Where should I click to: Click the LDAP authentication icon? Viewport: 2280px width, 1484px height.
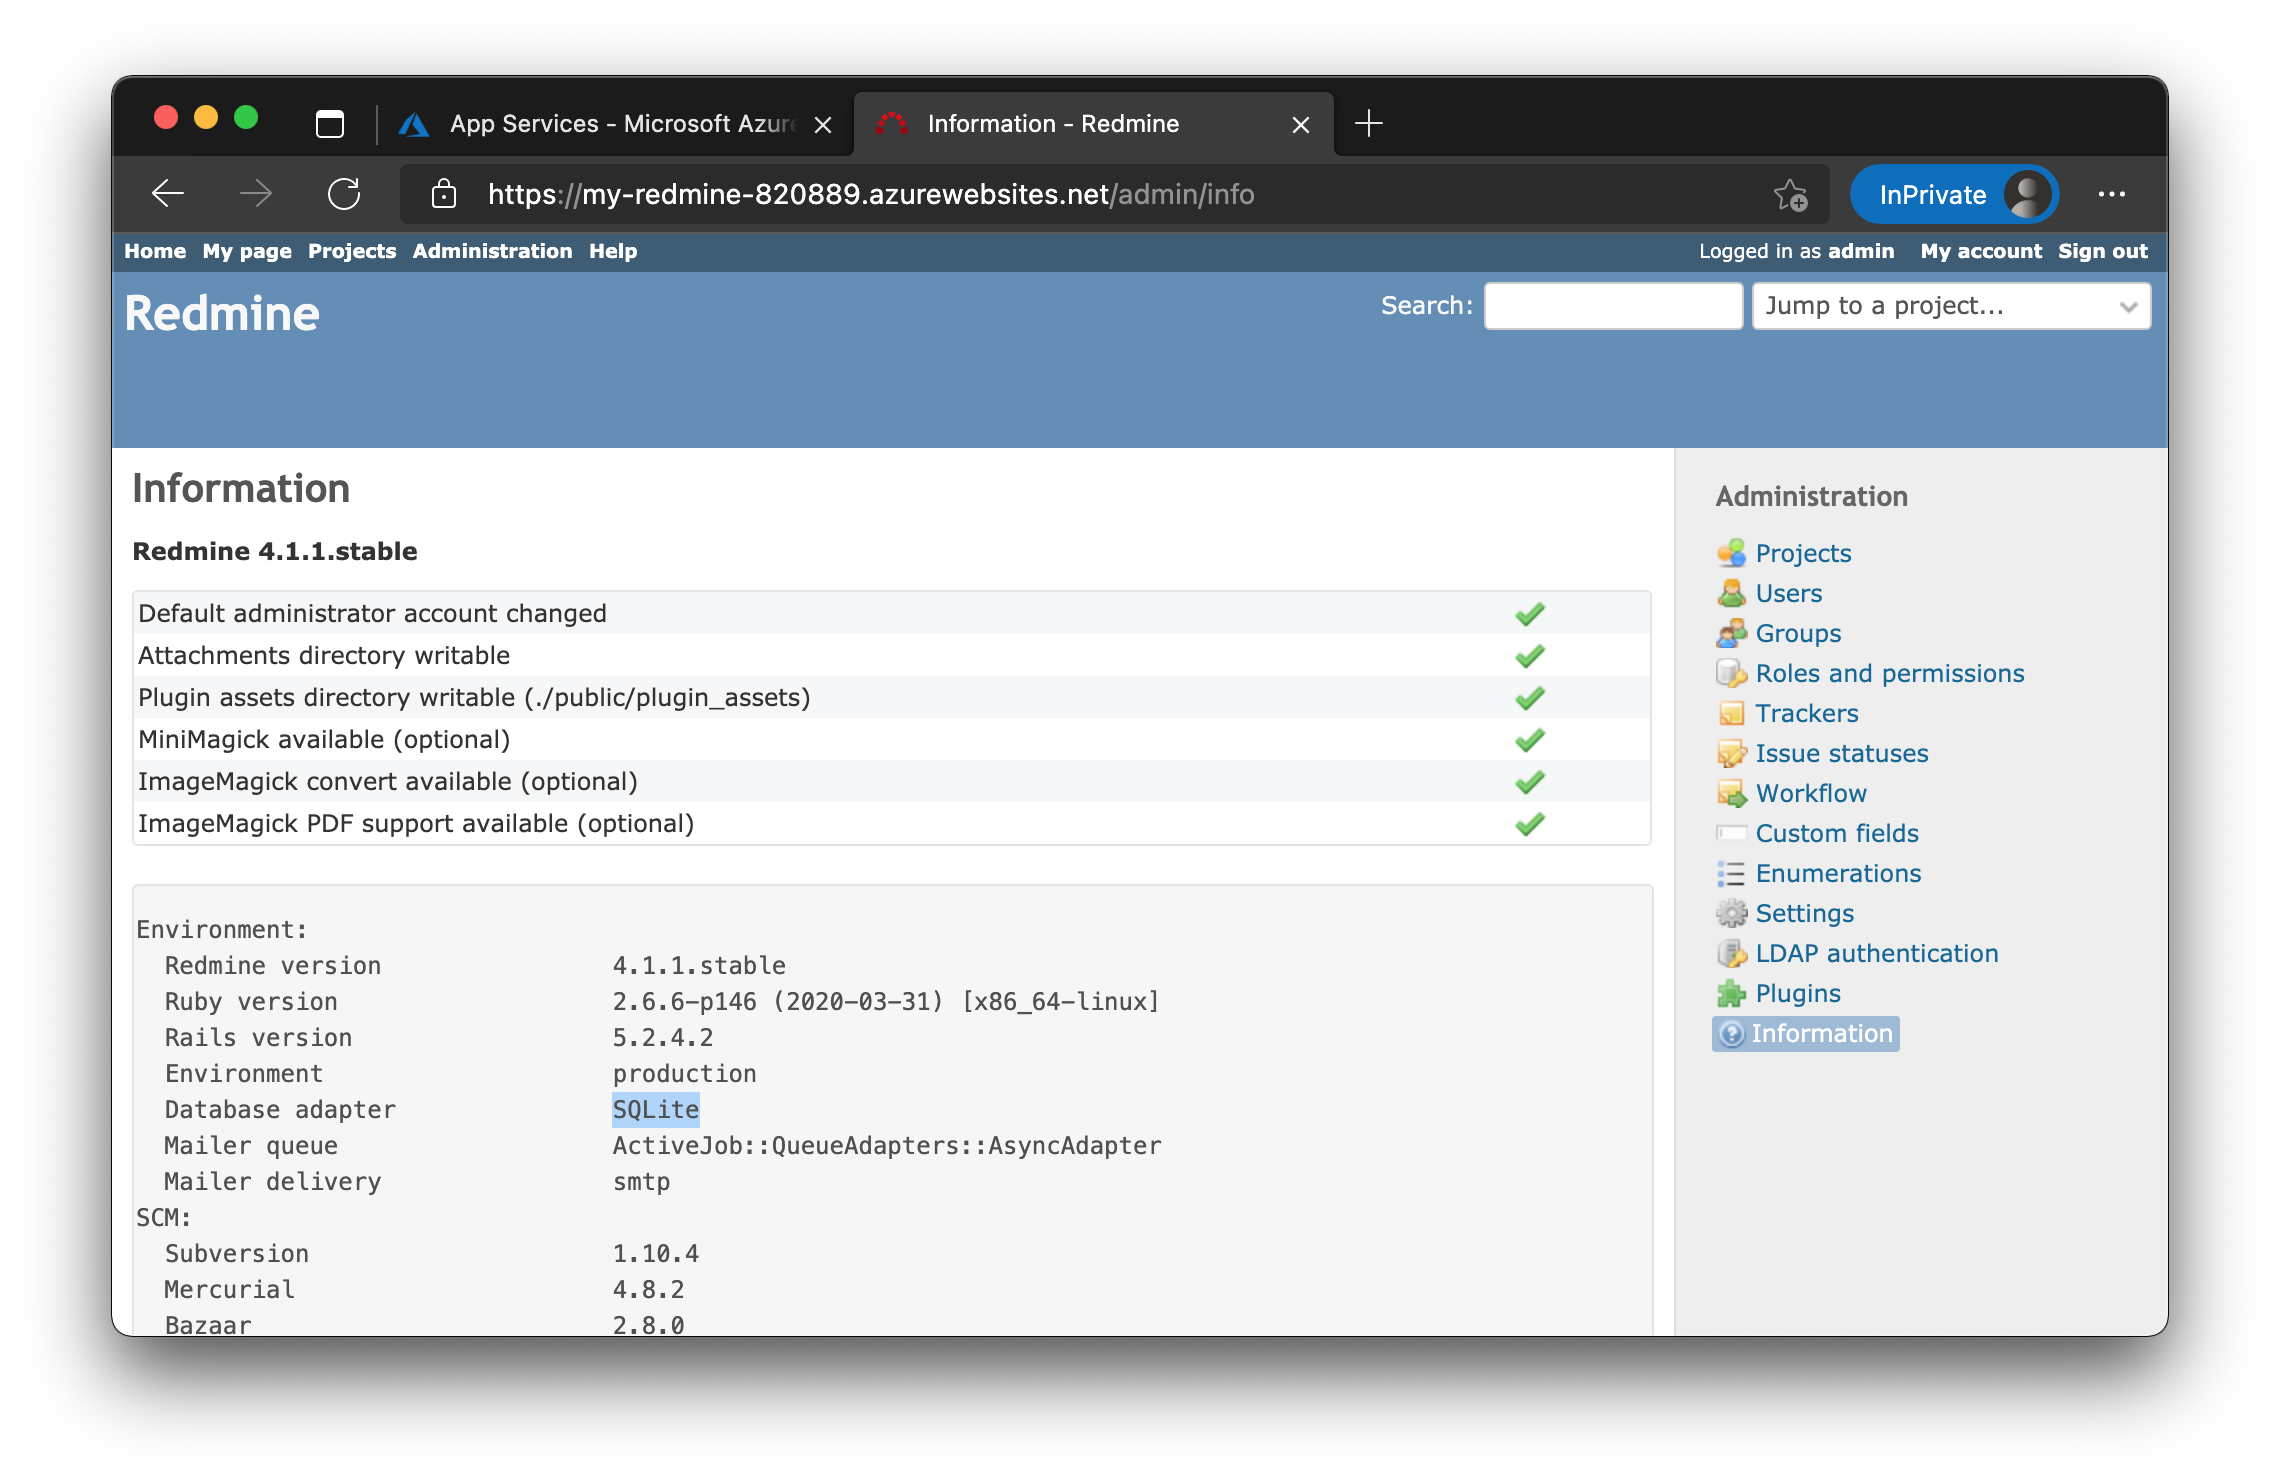point(1733,953)
